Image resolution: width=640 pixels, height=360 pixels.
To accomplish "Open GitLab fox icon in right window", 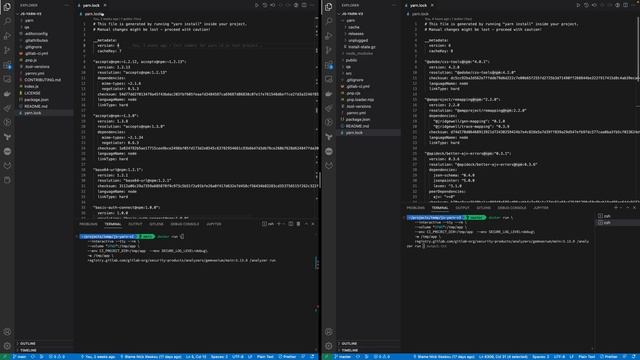I will pyautogui.click(x=329, y=165).
